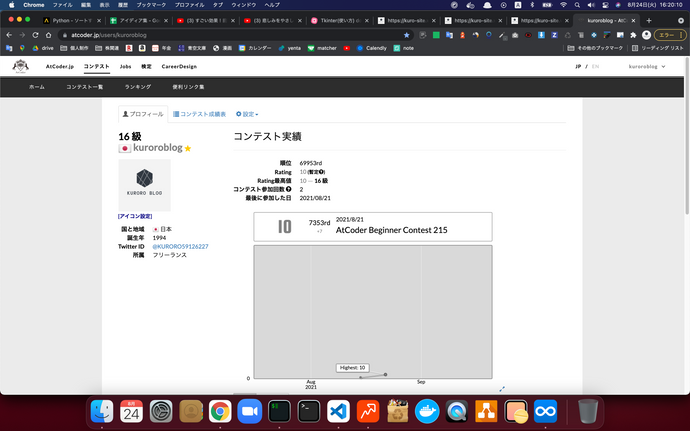Bookmark this page with the star icon

[x=407, y=35]
